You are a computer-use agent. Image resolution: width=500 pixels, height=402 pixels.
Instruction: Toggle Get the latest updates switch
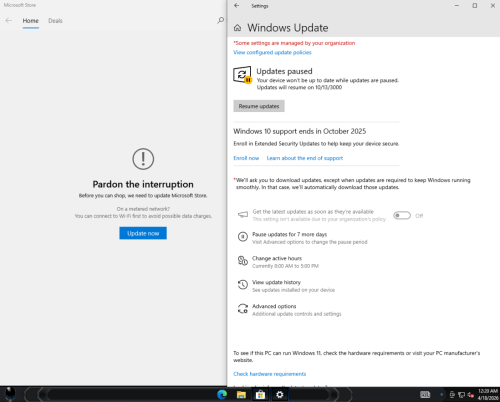[402, 216]
